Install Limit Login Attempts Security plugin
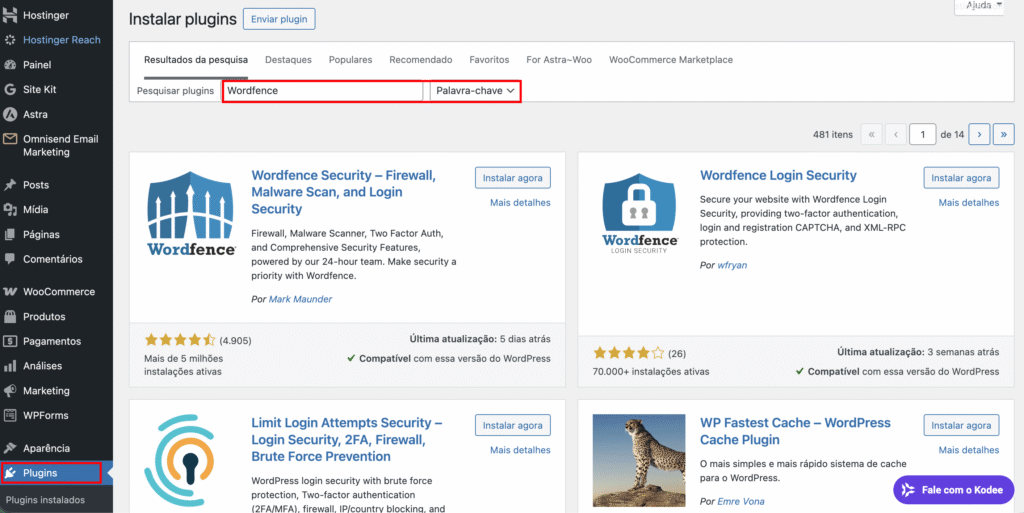This screenshot has height=513, width=1024. click(x=513, y=425)
